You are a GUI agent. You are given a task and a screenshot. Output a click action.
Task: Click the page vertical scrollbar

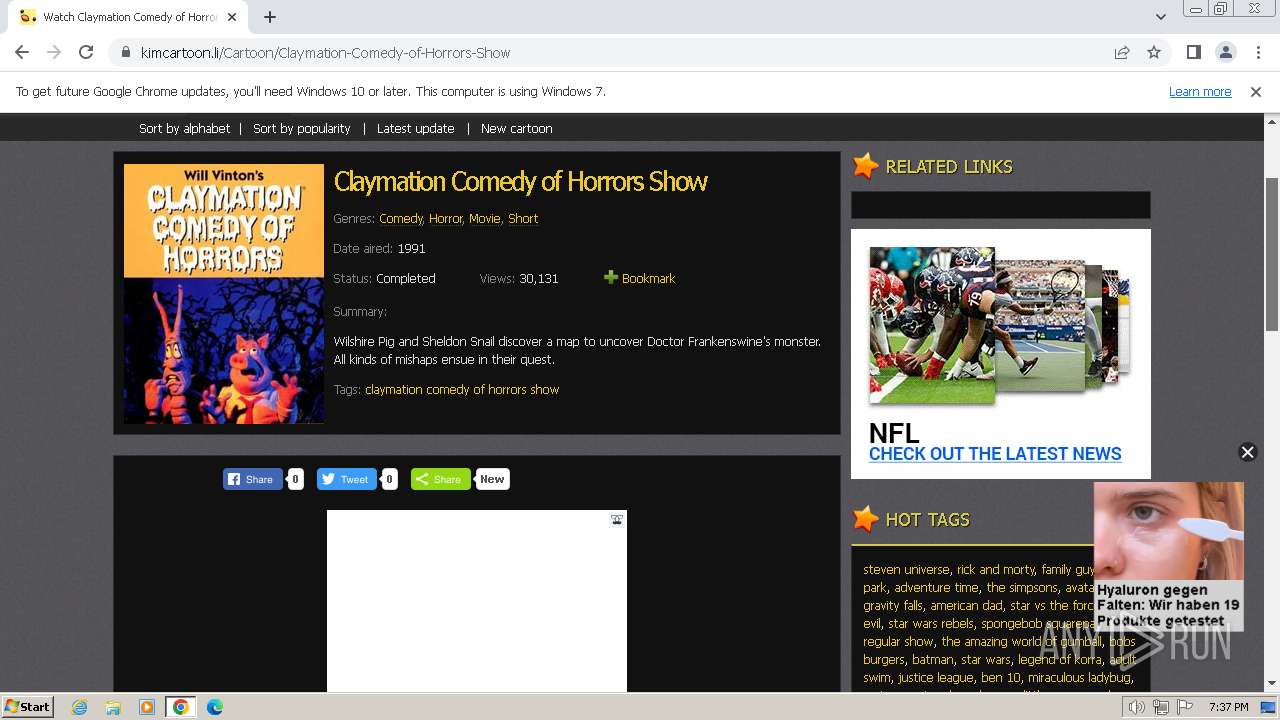(x=1272, y=254)
